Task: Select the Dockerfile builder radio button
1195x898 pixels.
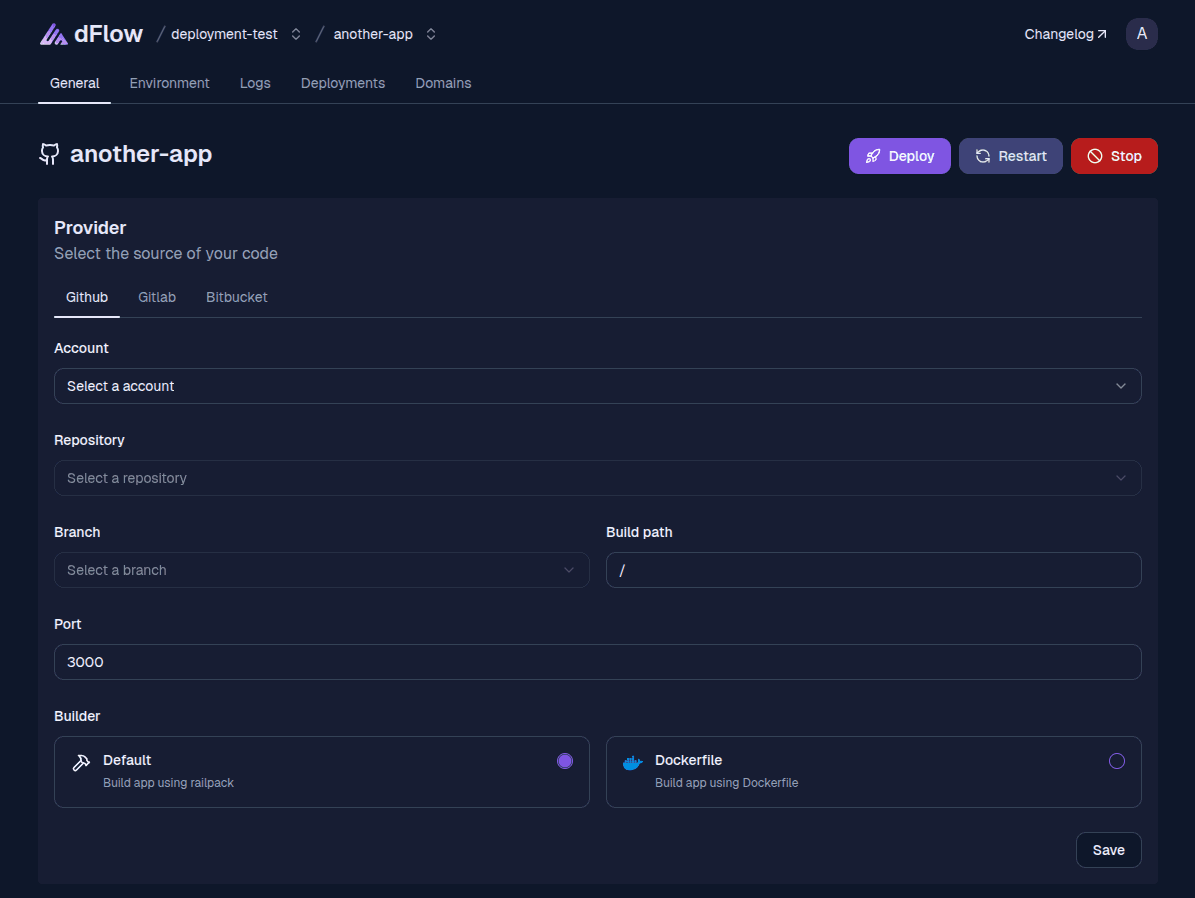Action: (x=1117, y=761)
